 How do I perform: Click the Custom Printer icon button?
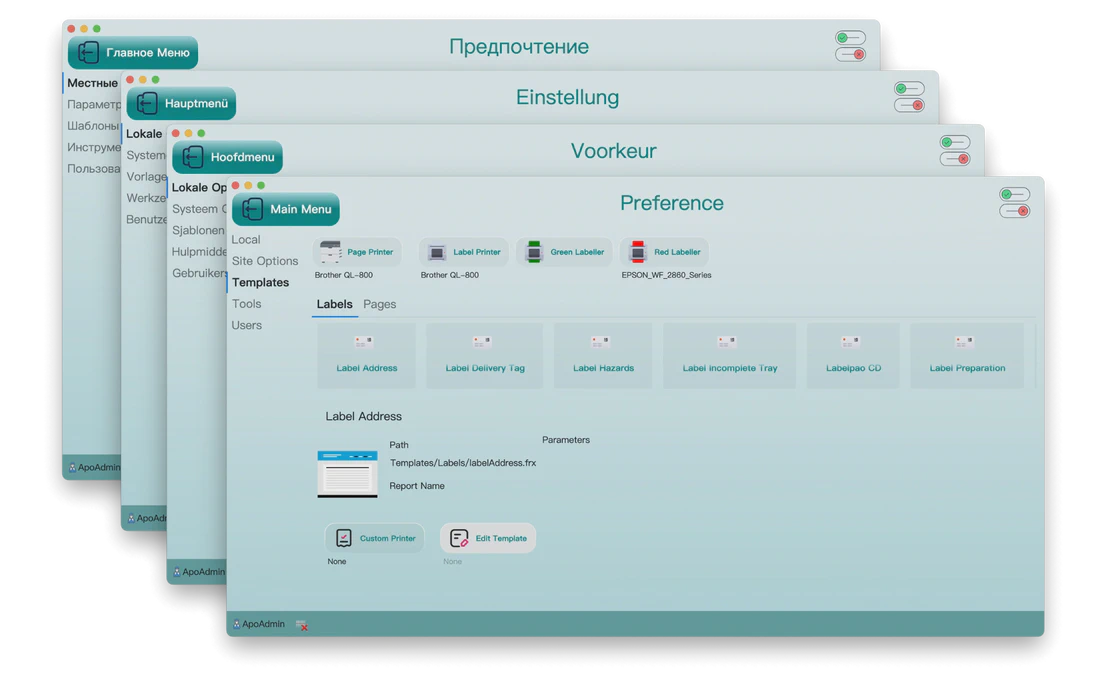tap(344, 538)
